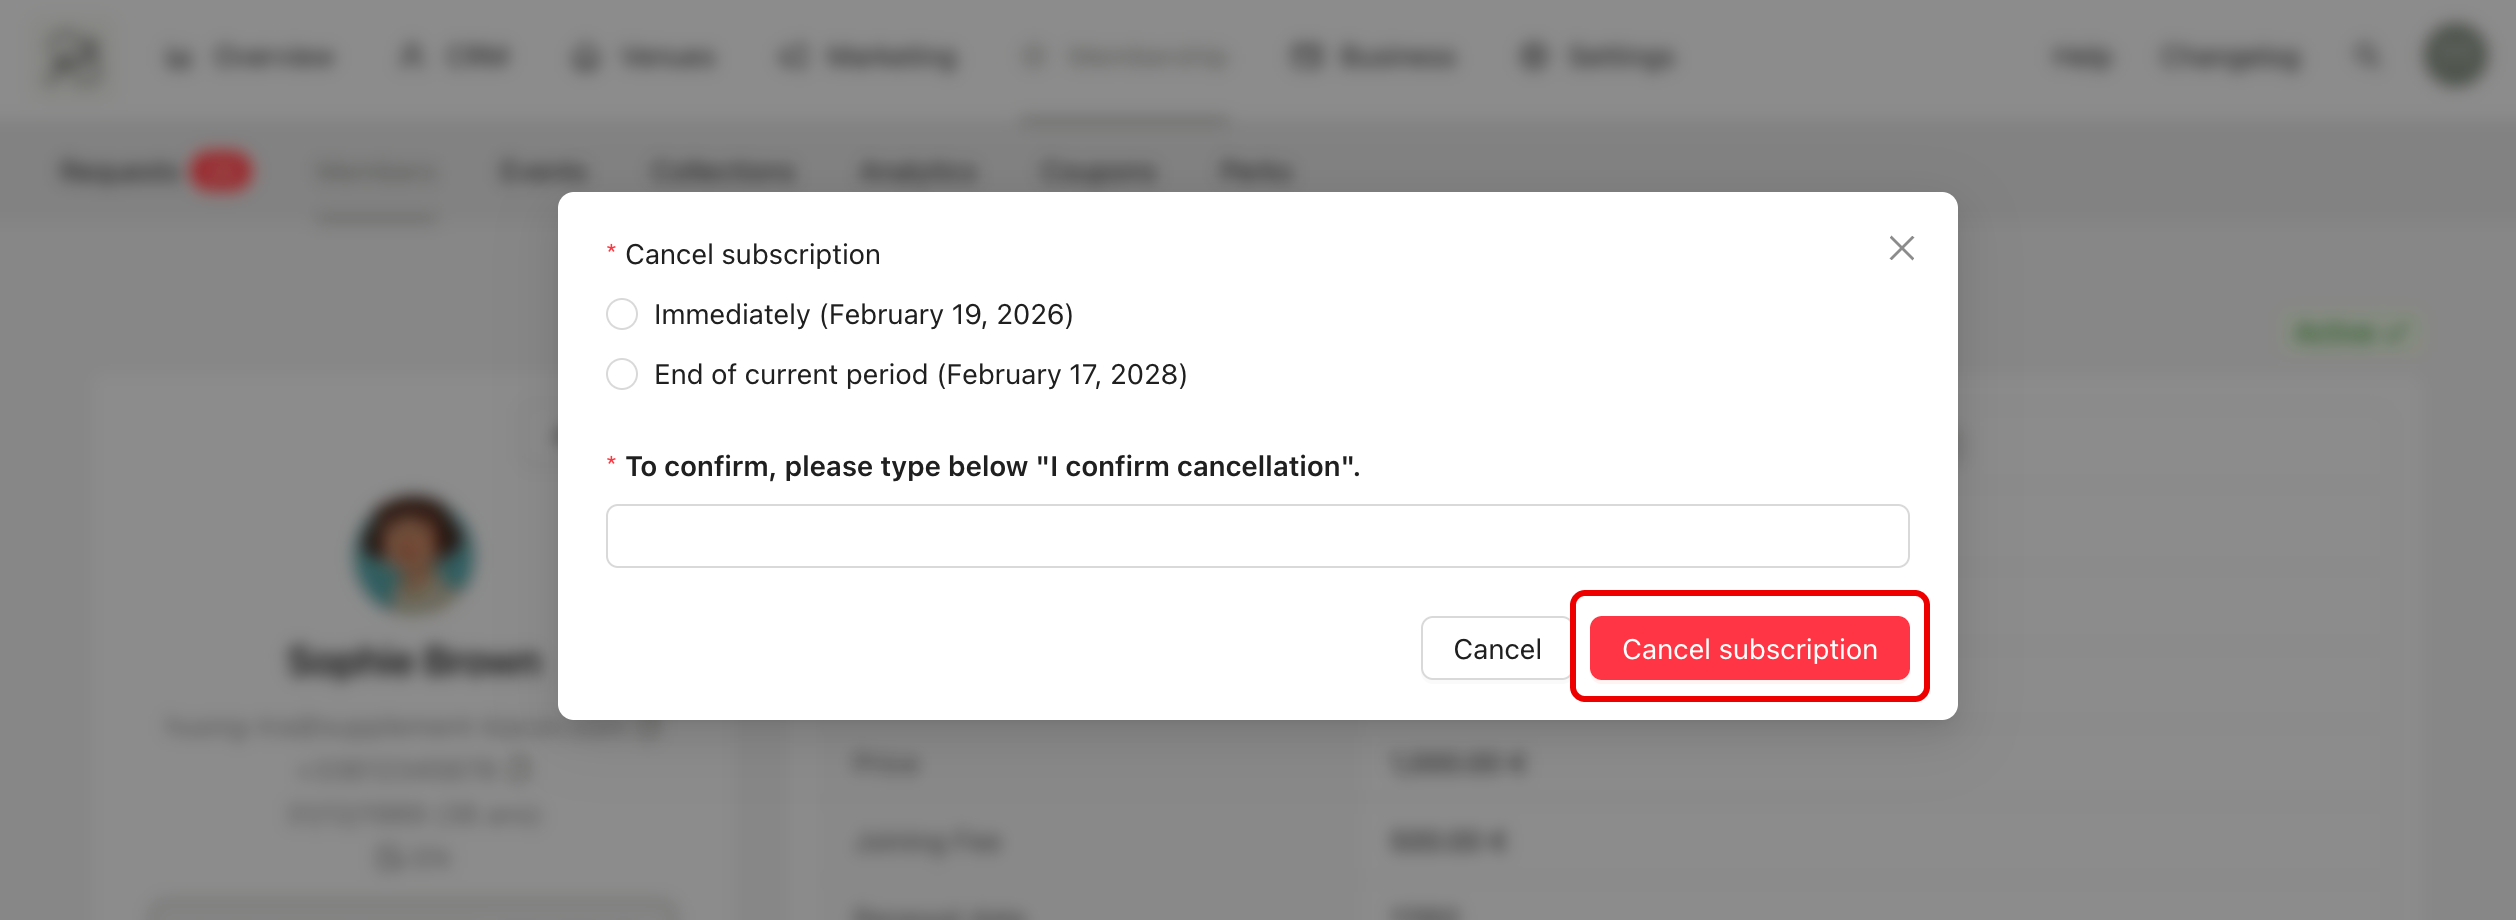
Task: Choose End of current period option
Action: (622, 374)
